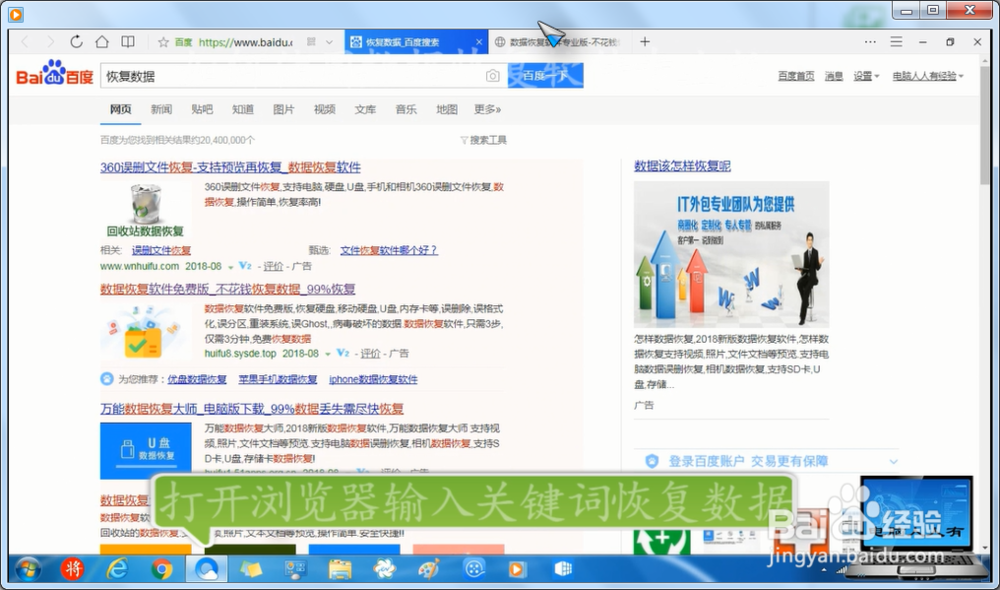Open file explorer folder on taskbar
Screen dimensions: 1000x590
(340, 569)
